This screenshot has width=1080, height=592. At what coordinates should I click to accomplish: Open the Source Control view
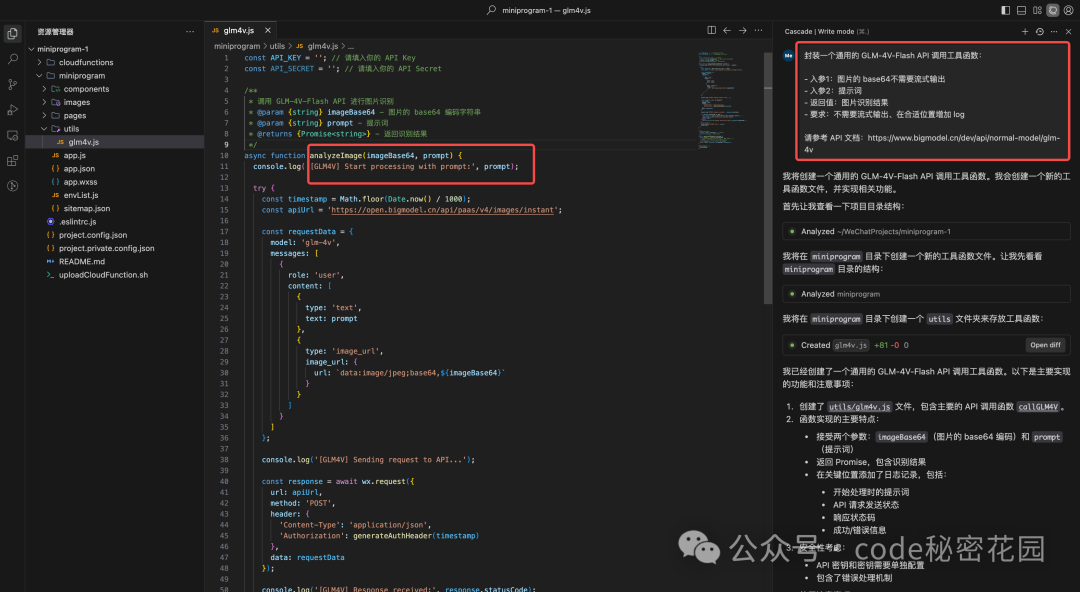[x=12, y=85]
